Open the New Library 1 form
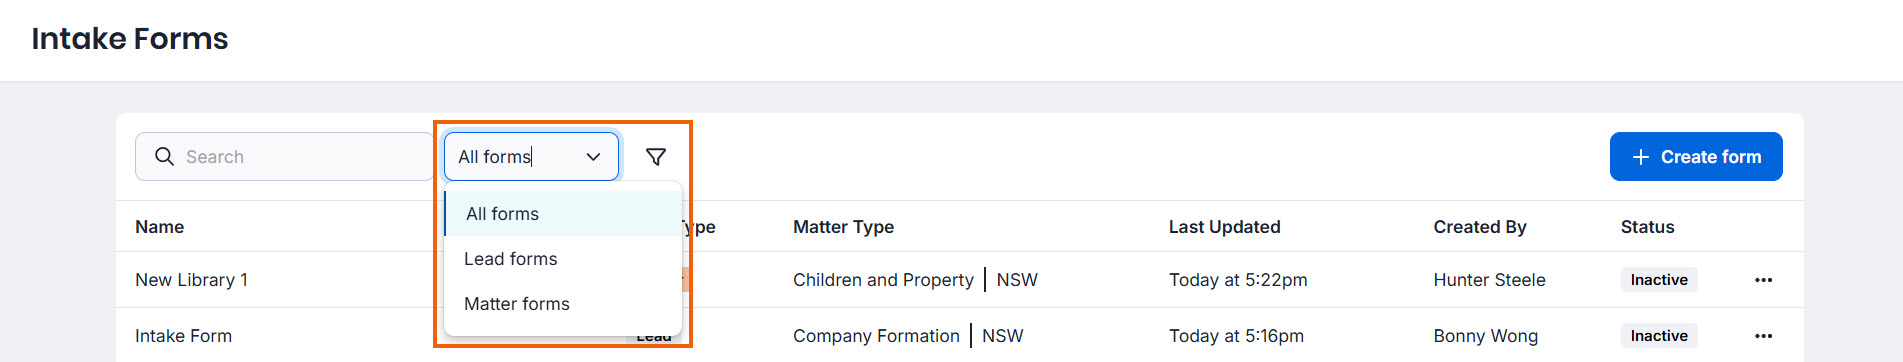 (191, 280)
